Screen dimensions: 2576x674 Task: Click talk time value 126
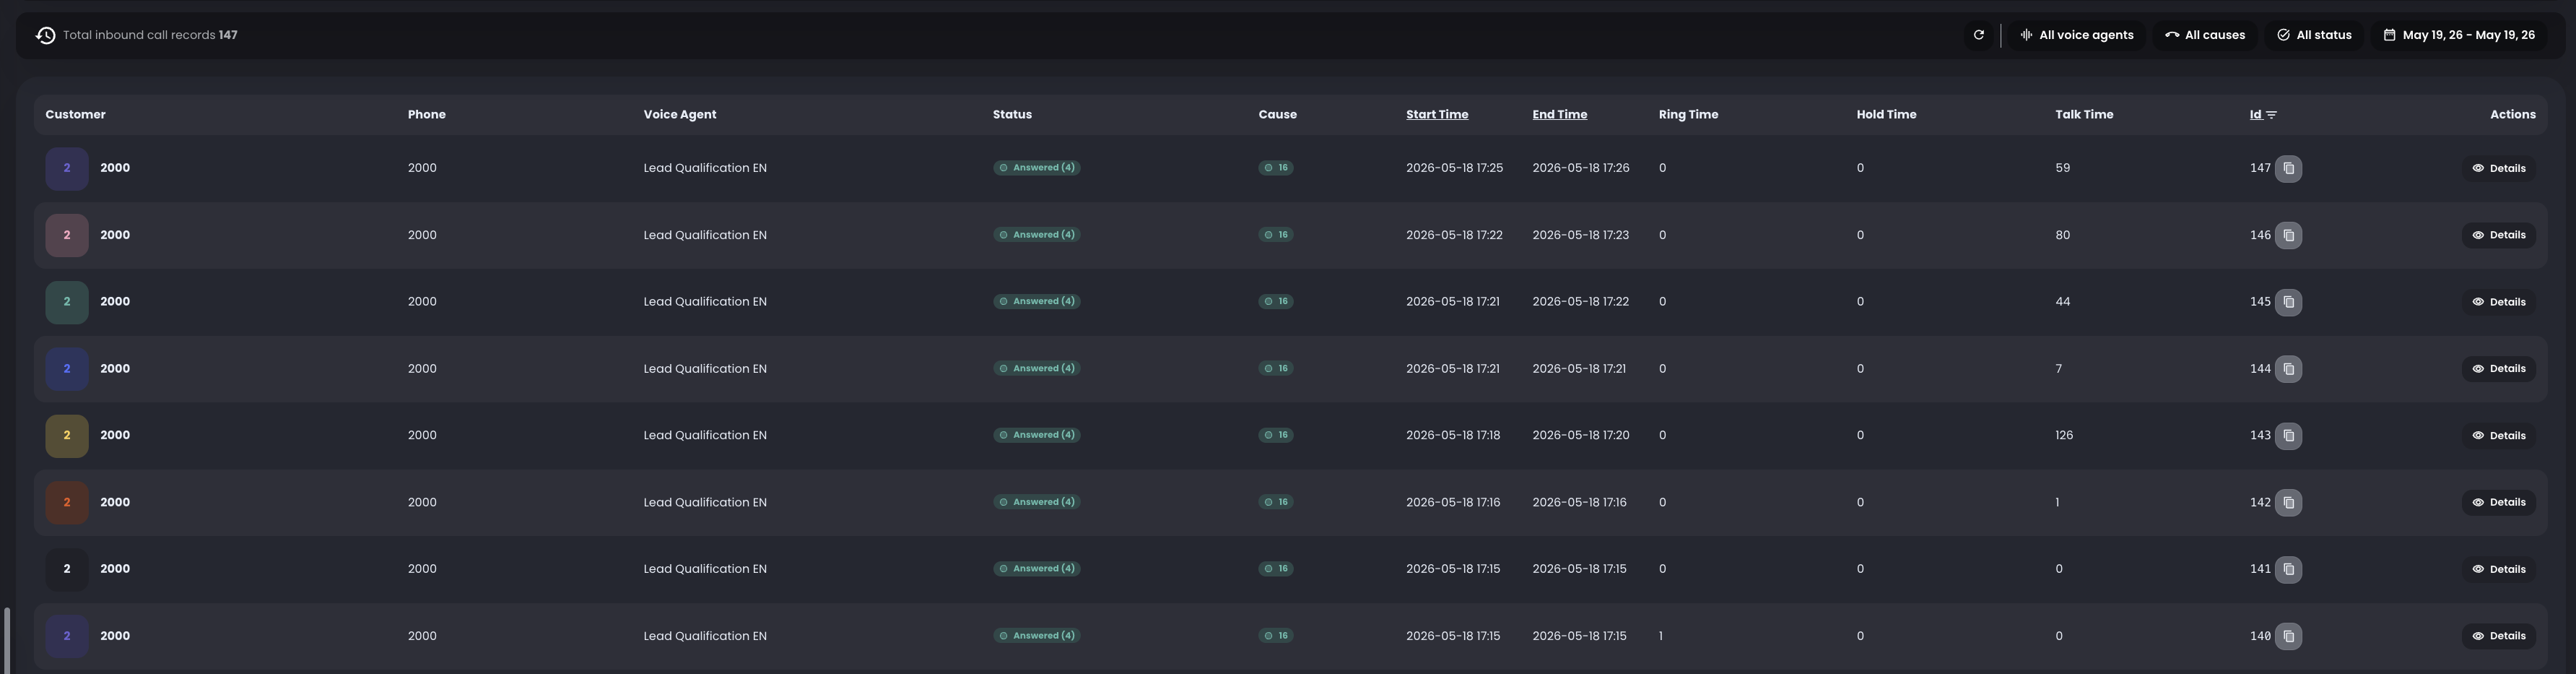pos(2064,436)
